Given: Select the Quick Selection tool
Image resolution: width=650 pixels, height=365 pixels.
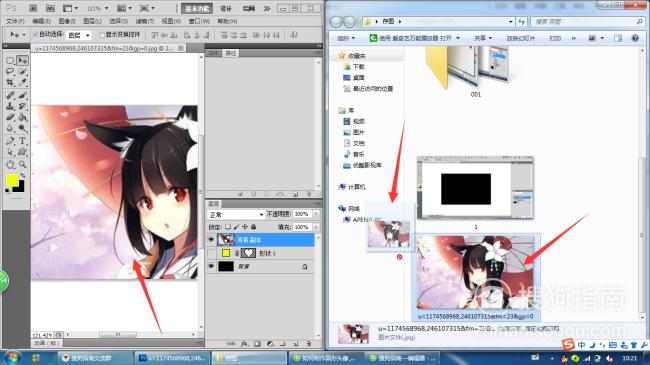Looking at the screenshot, I should pos(23,72).
